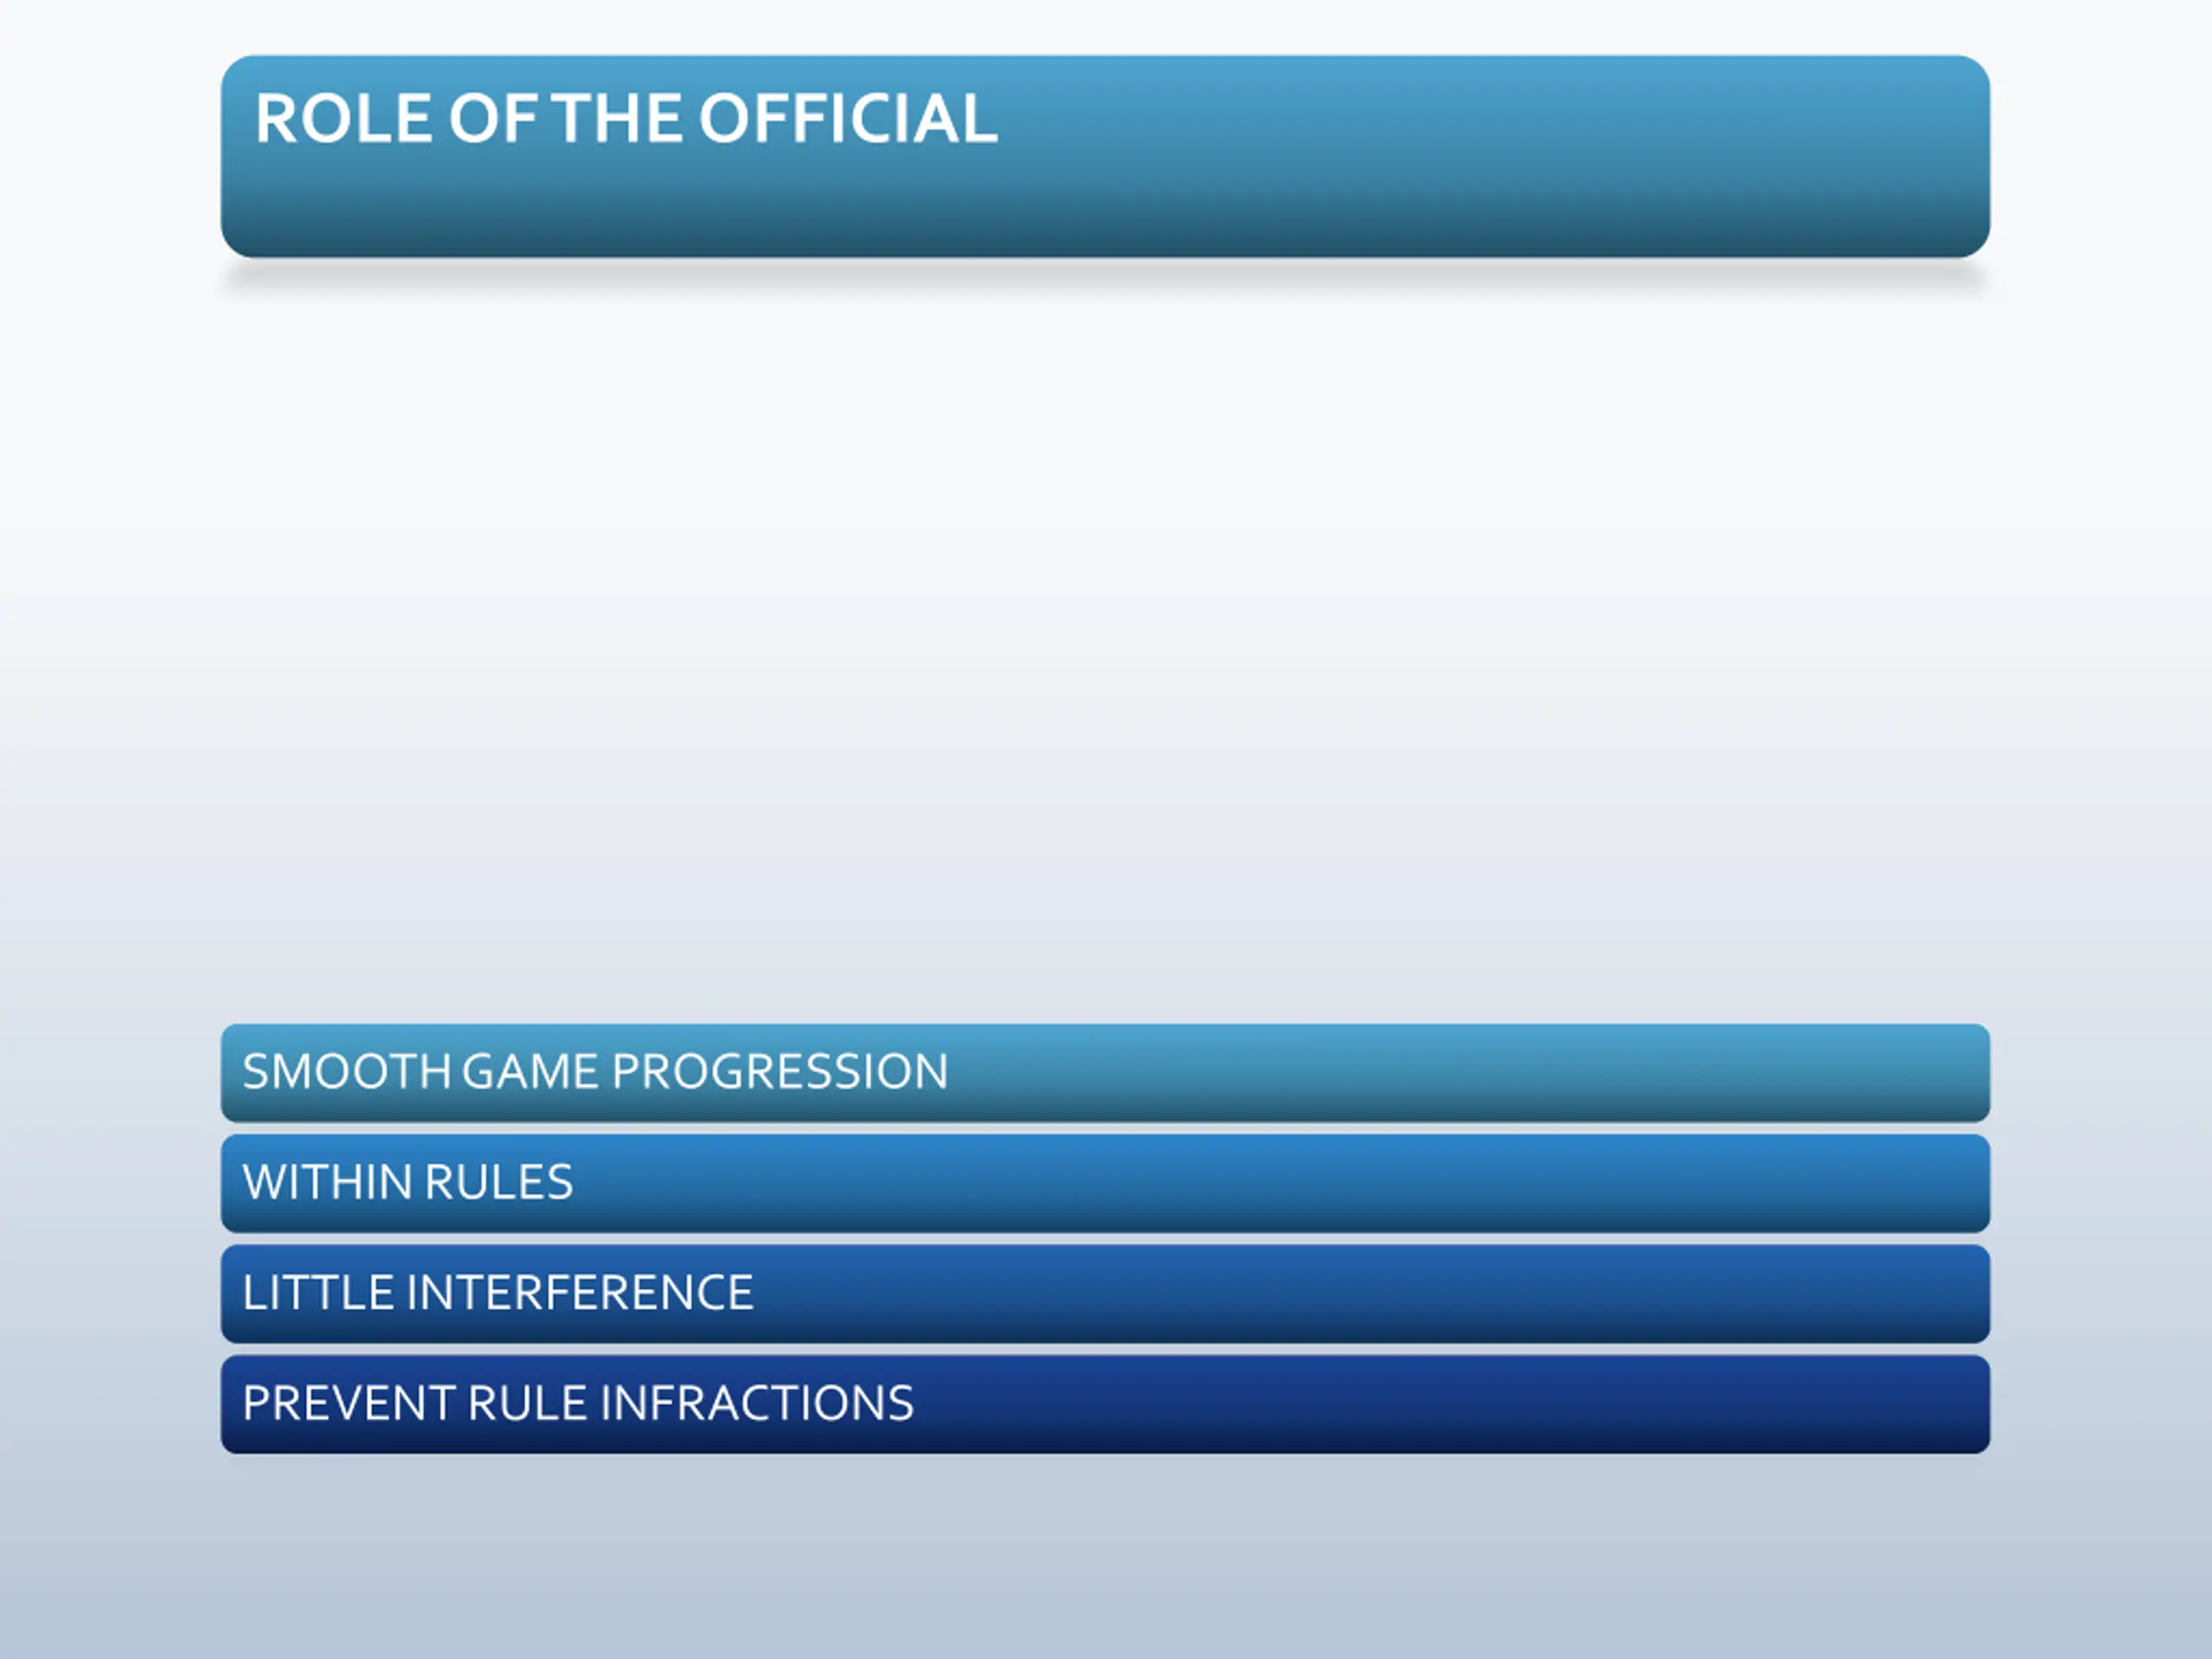Click empty slide area below the title box
This screenshot has width=2212, height=1659.
[1105, 640]
